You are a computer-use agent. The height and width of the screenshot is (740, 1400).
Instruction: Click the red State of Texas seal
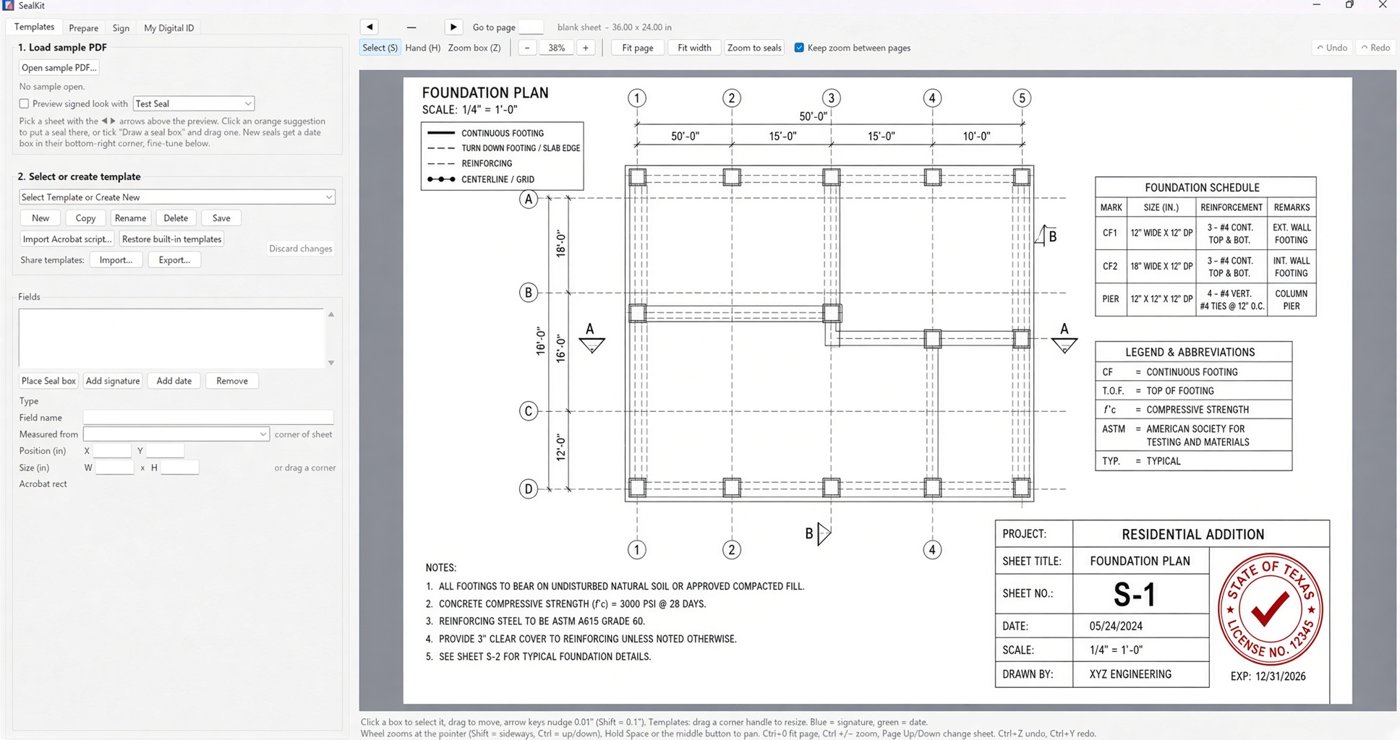(x=1268, y=610)
